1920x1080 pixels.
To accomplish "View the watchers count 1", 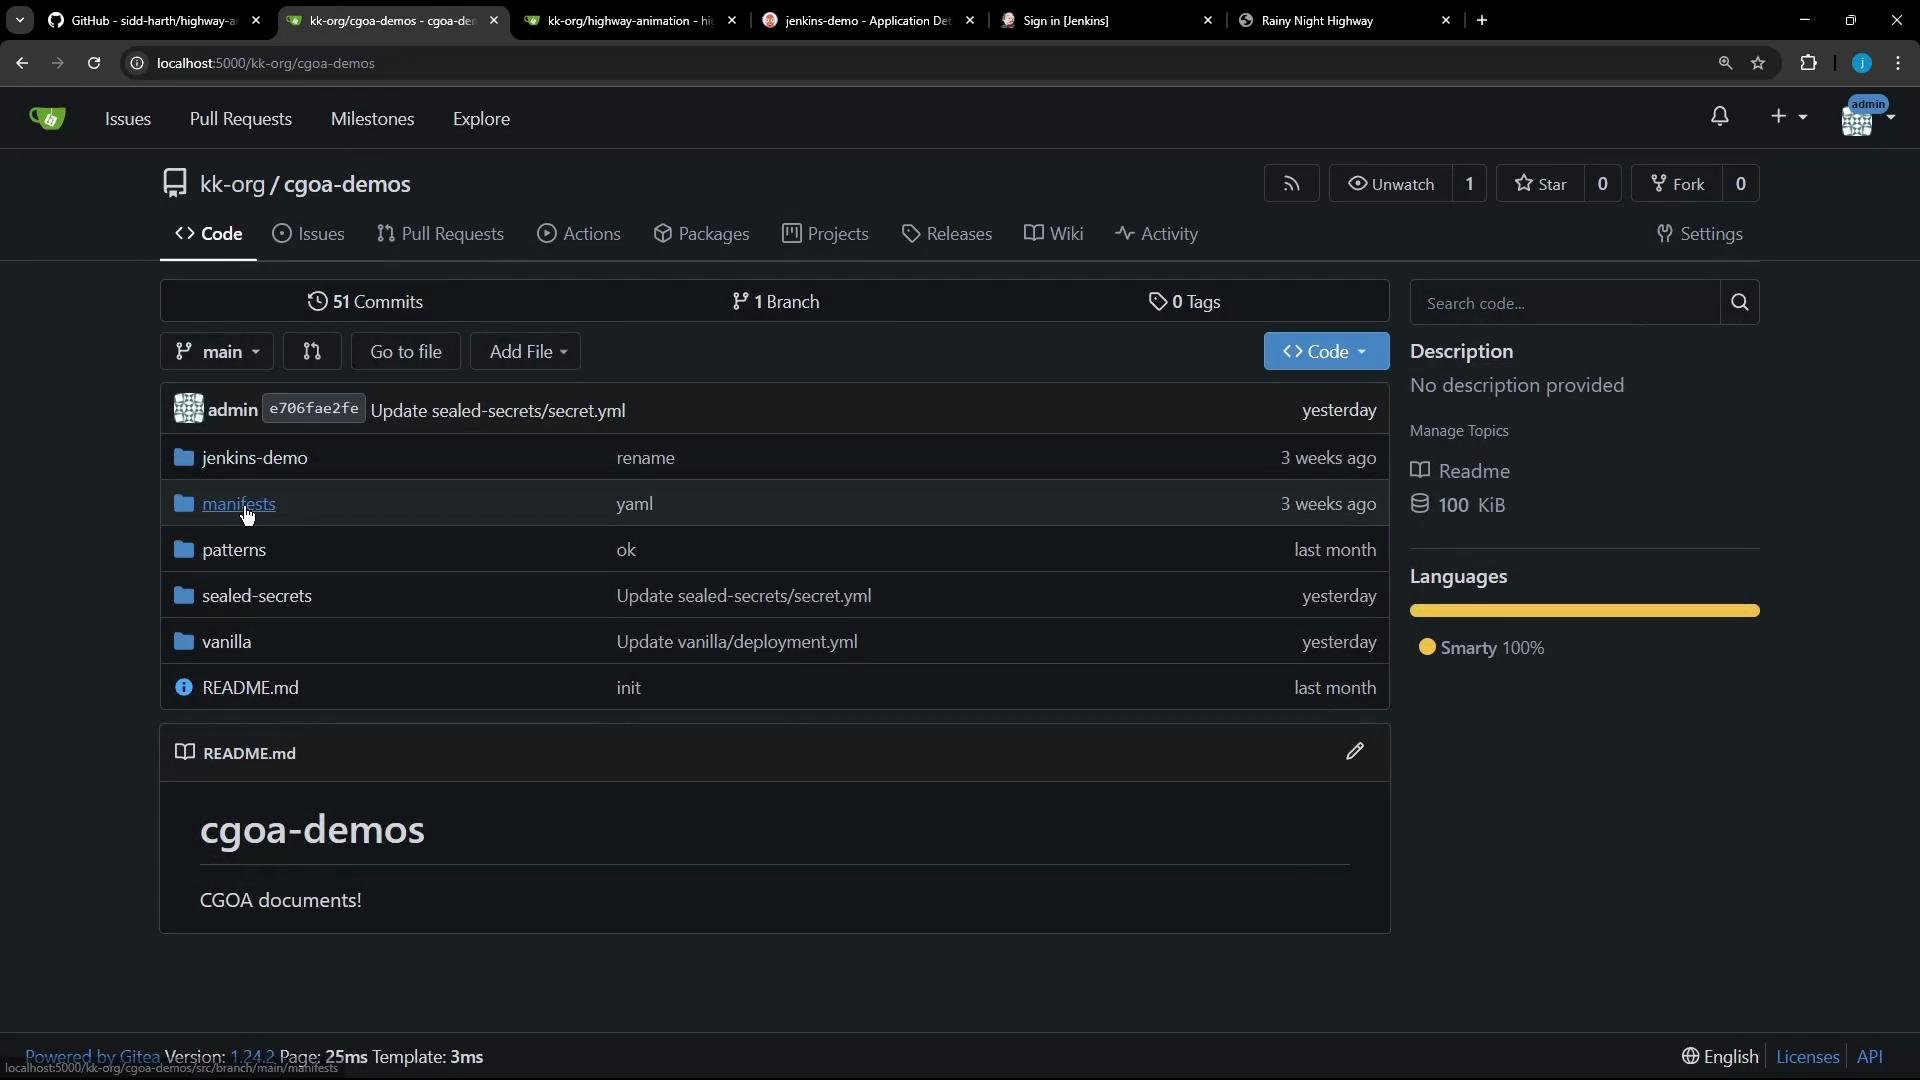I will (1469, 184).
